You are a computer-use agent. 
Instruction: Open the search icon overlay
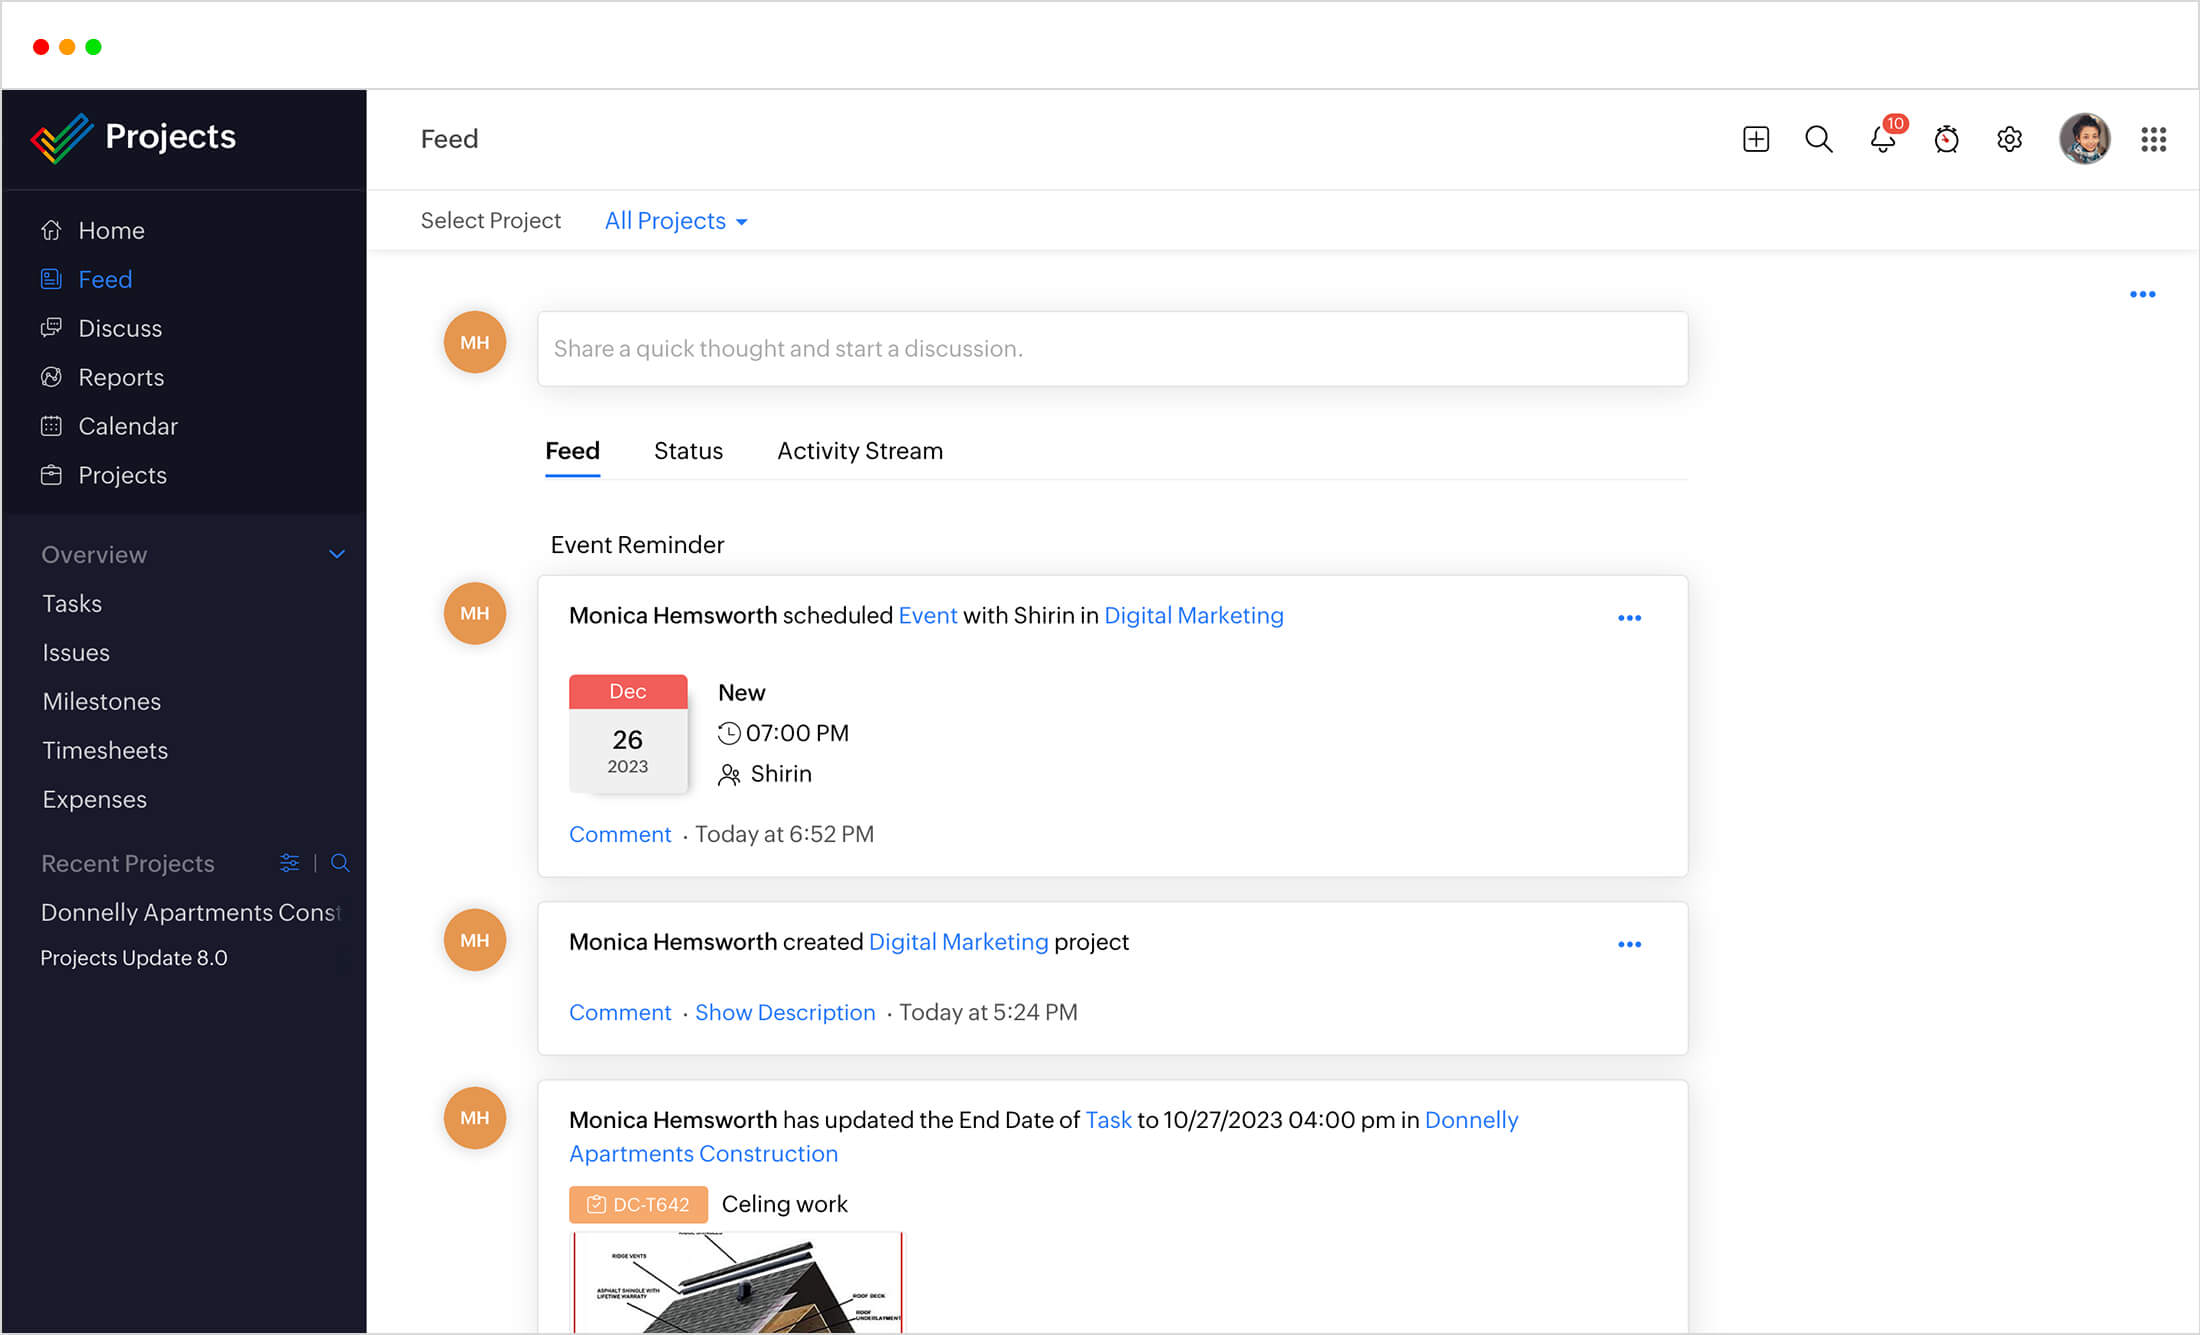[1818, 138]
